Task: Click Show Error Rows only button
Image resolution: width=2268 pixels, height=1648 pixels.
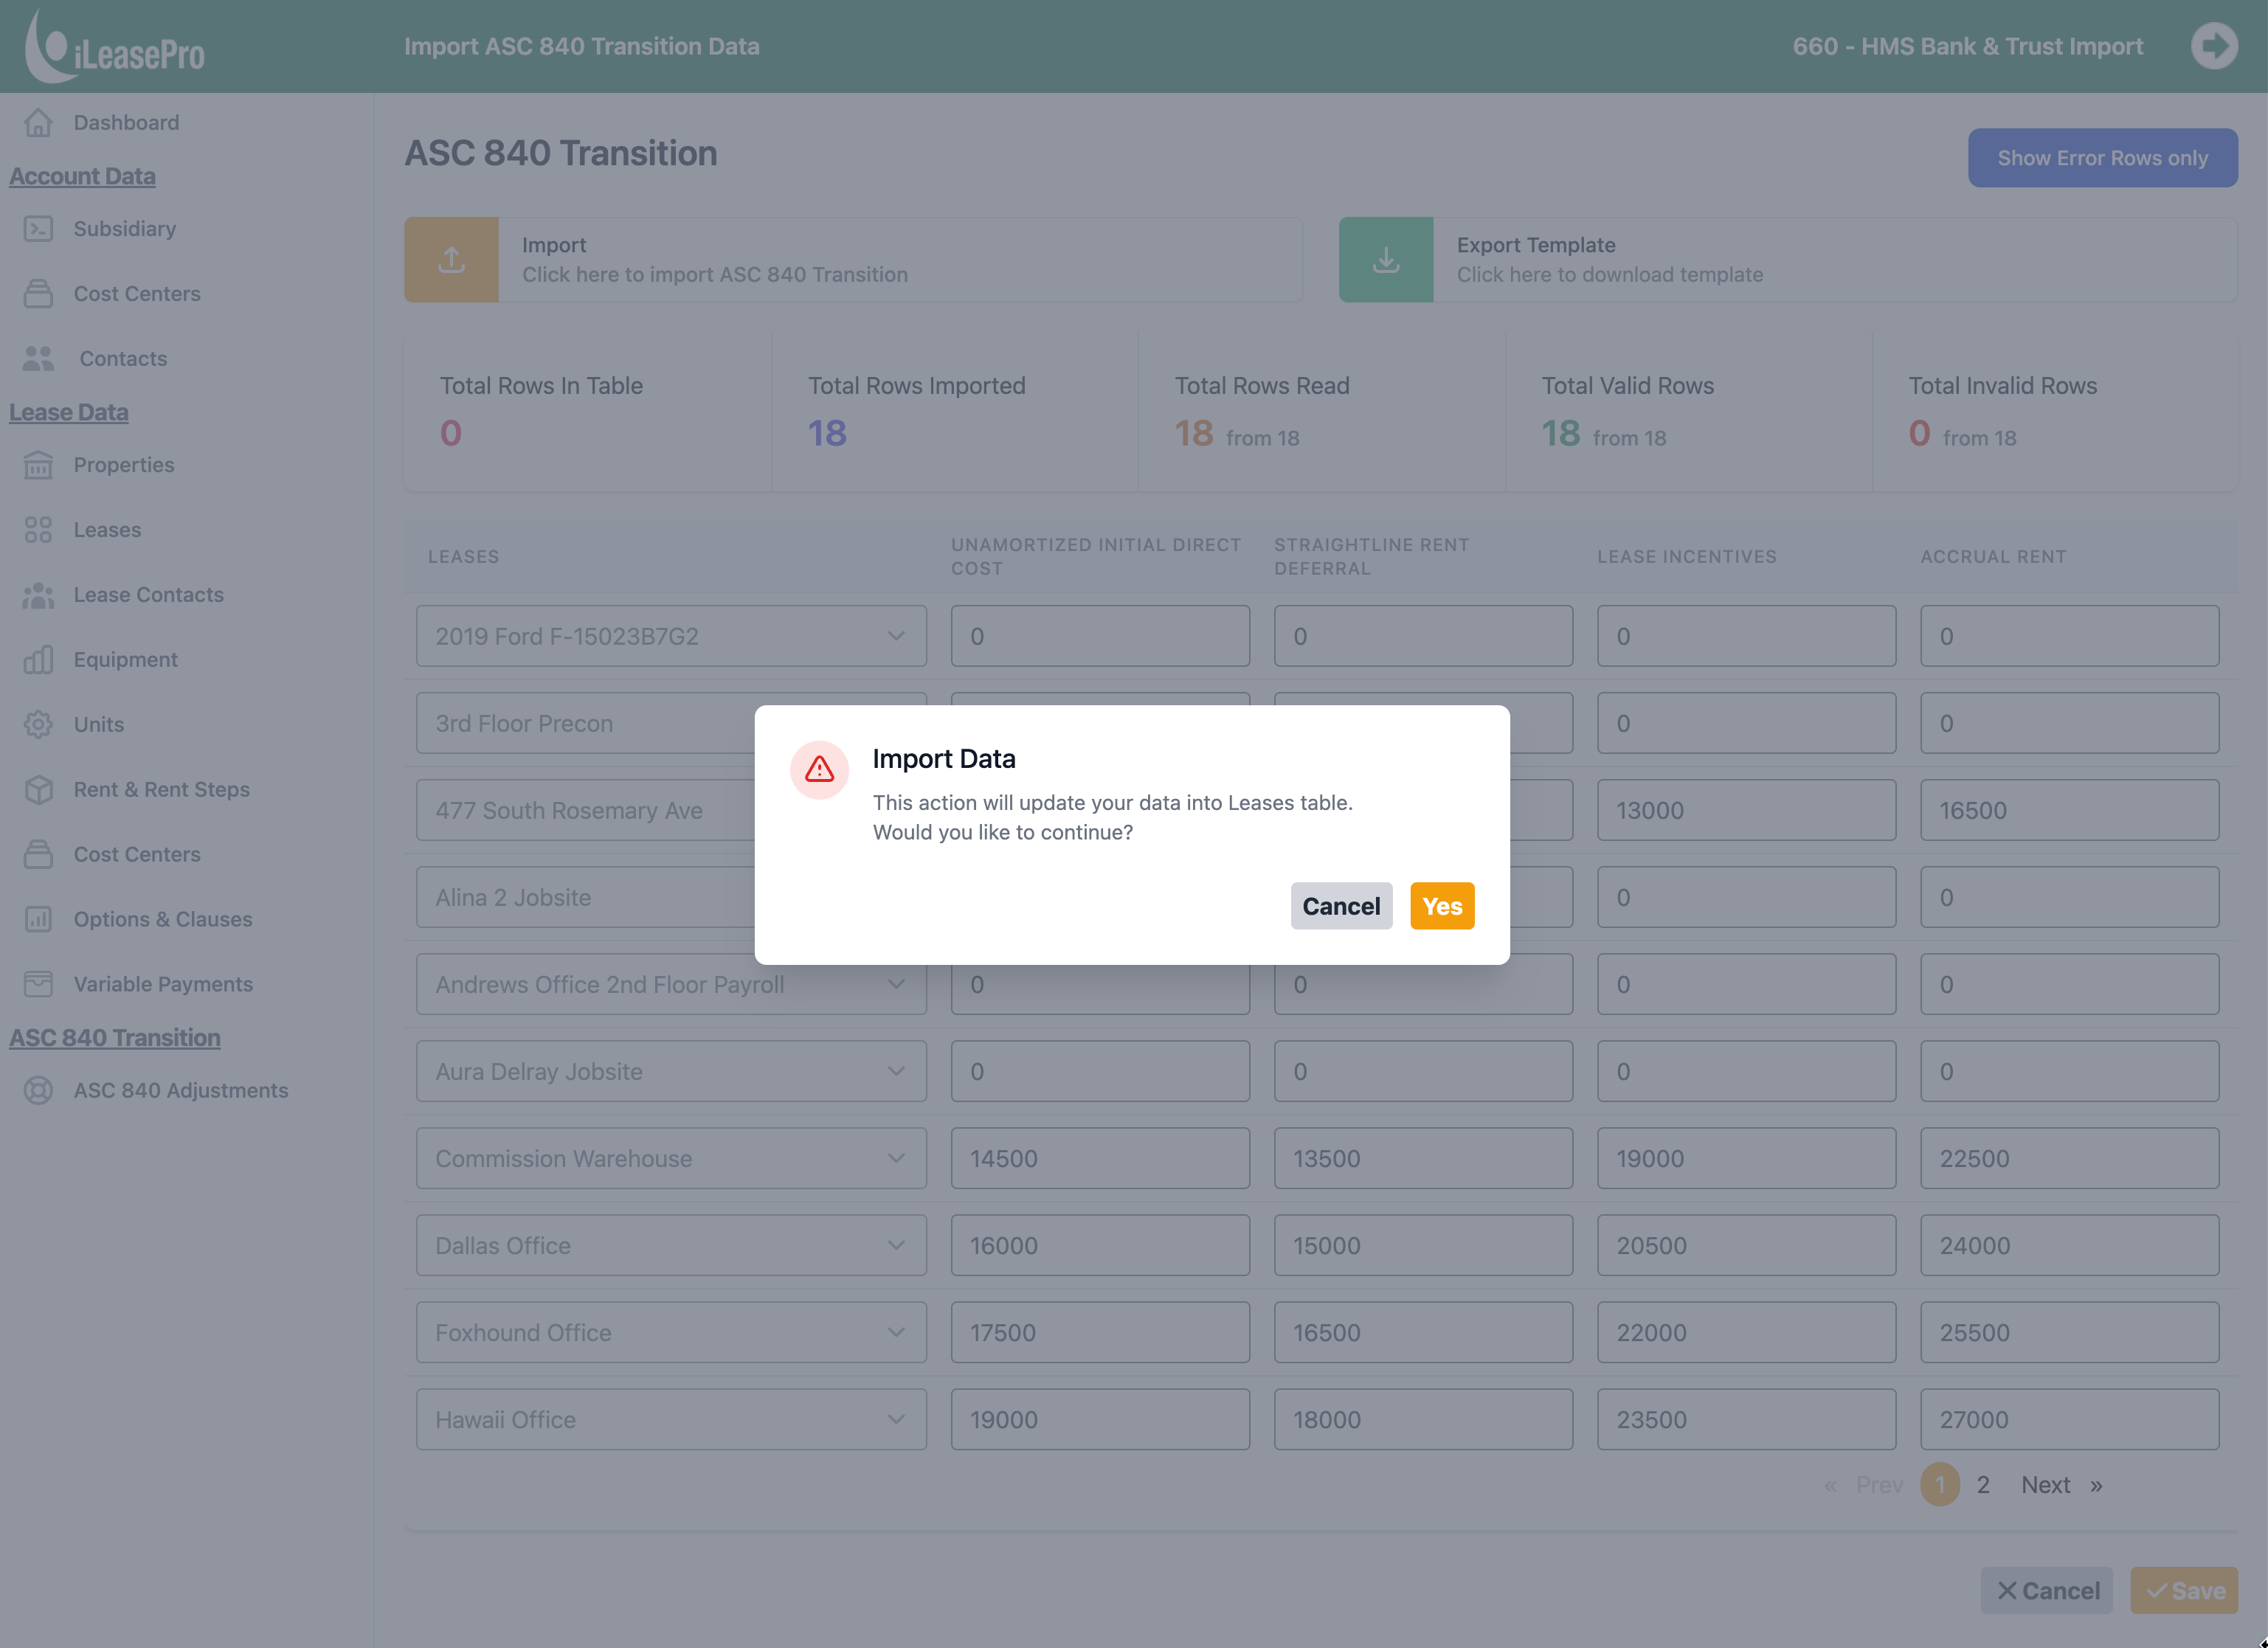Action: tap(2102, 158)
